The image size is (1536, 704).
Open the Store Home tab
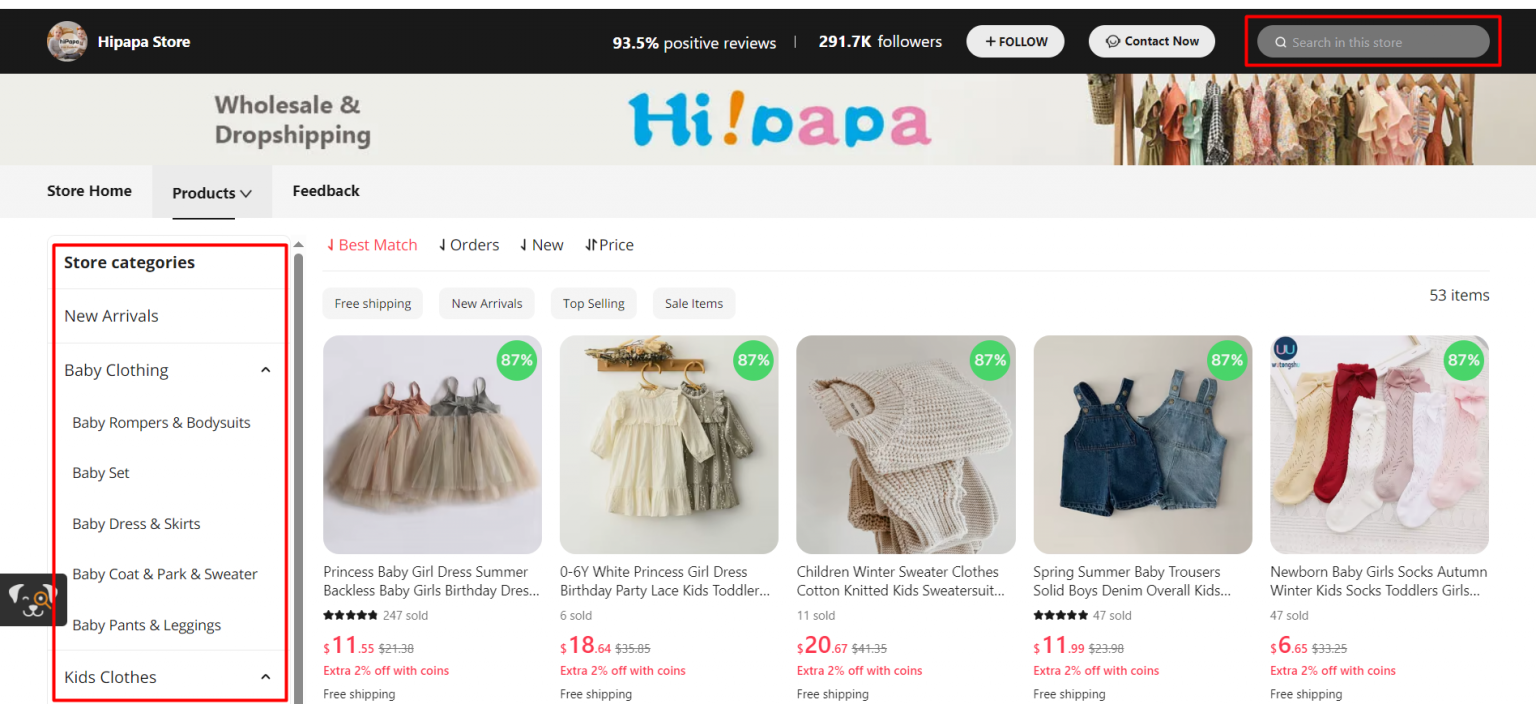pyautogui.click(x=89, y=191)
